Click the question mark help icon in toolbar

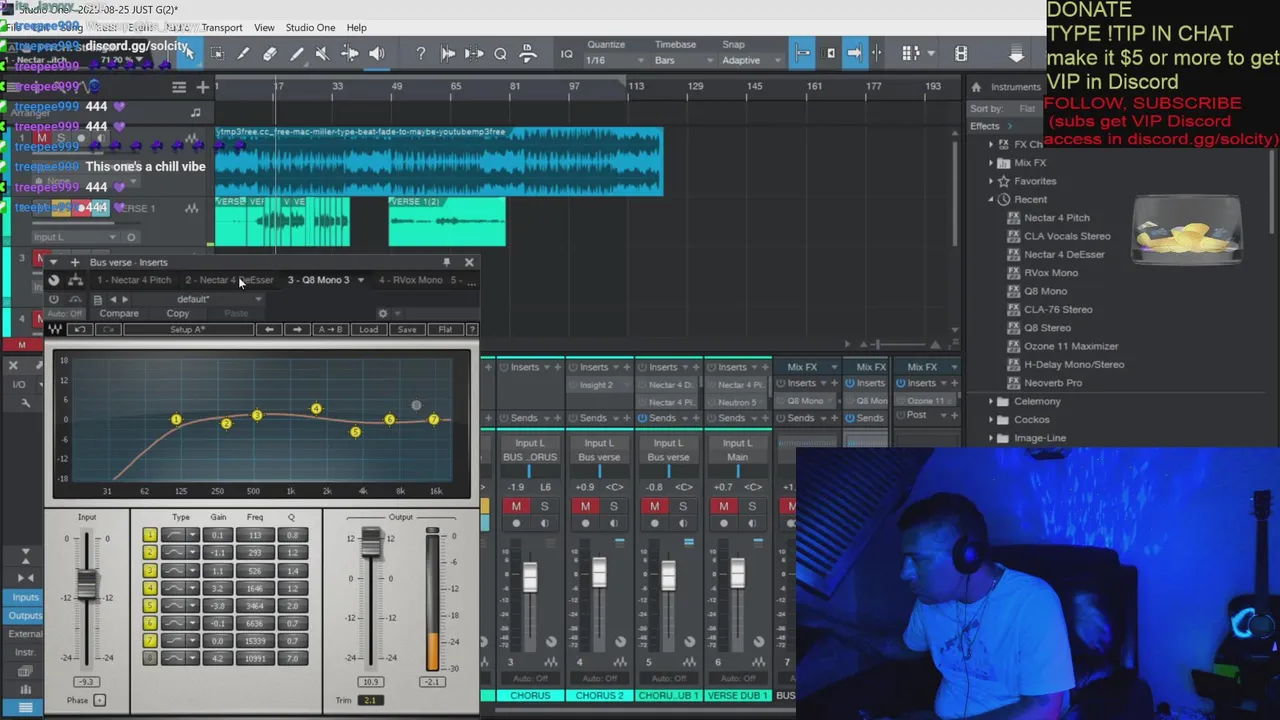[x=420, y=53]
